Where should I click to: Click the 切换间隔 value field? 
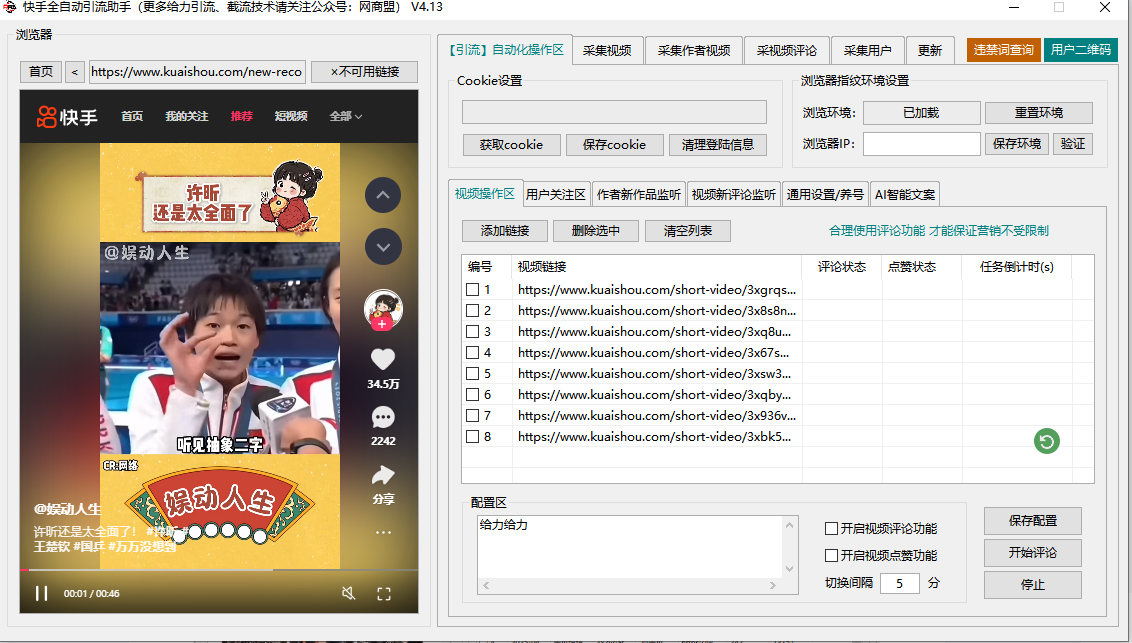pyautogui.click(x=900, y=583)
